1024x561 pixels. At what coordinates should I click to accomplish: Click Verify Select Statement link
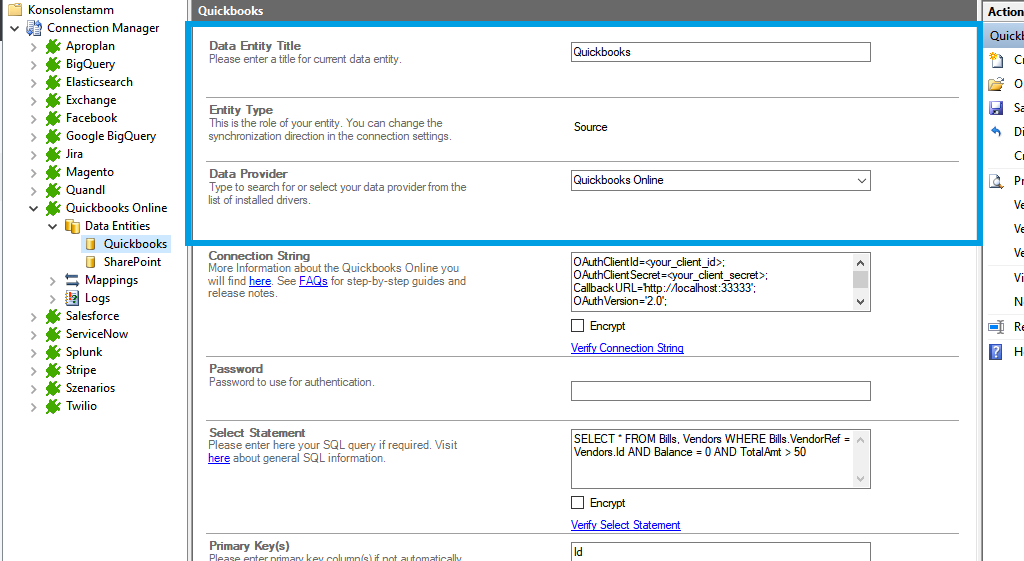tap(625, 525)
